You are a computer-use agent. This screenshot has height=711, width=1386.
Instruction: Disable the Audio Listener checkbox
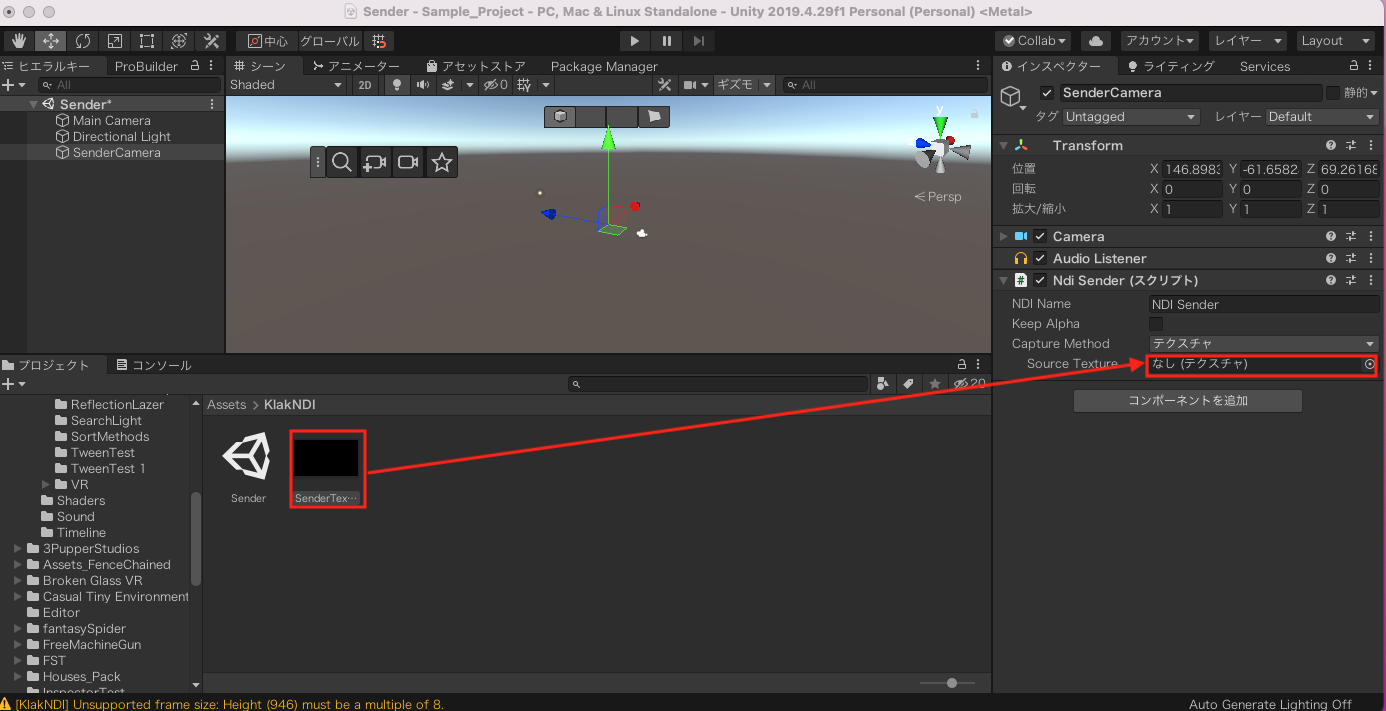tap(1040, 259)
